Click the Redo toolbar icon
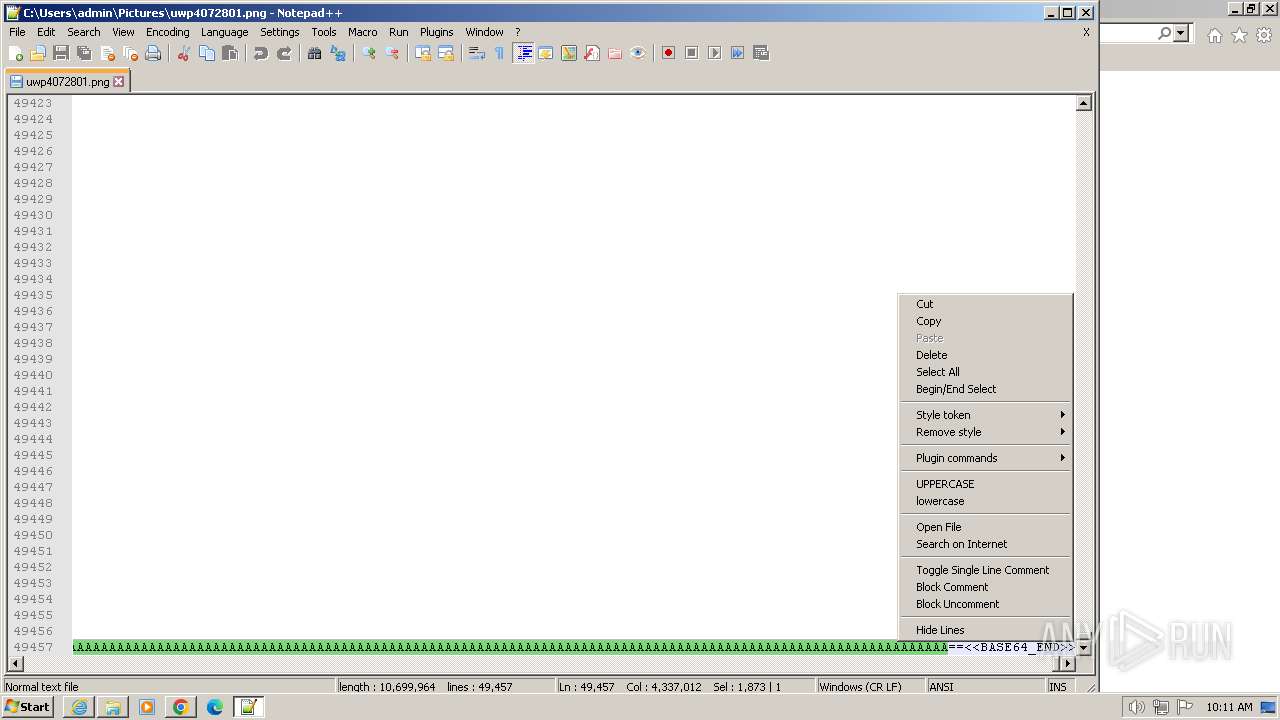 (x=284, y=53)
